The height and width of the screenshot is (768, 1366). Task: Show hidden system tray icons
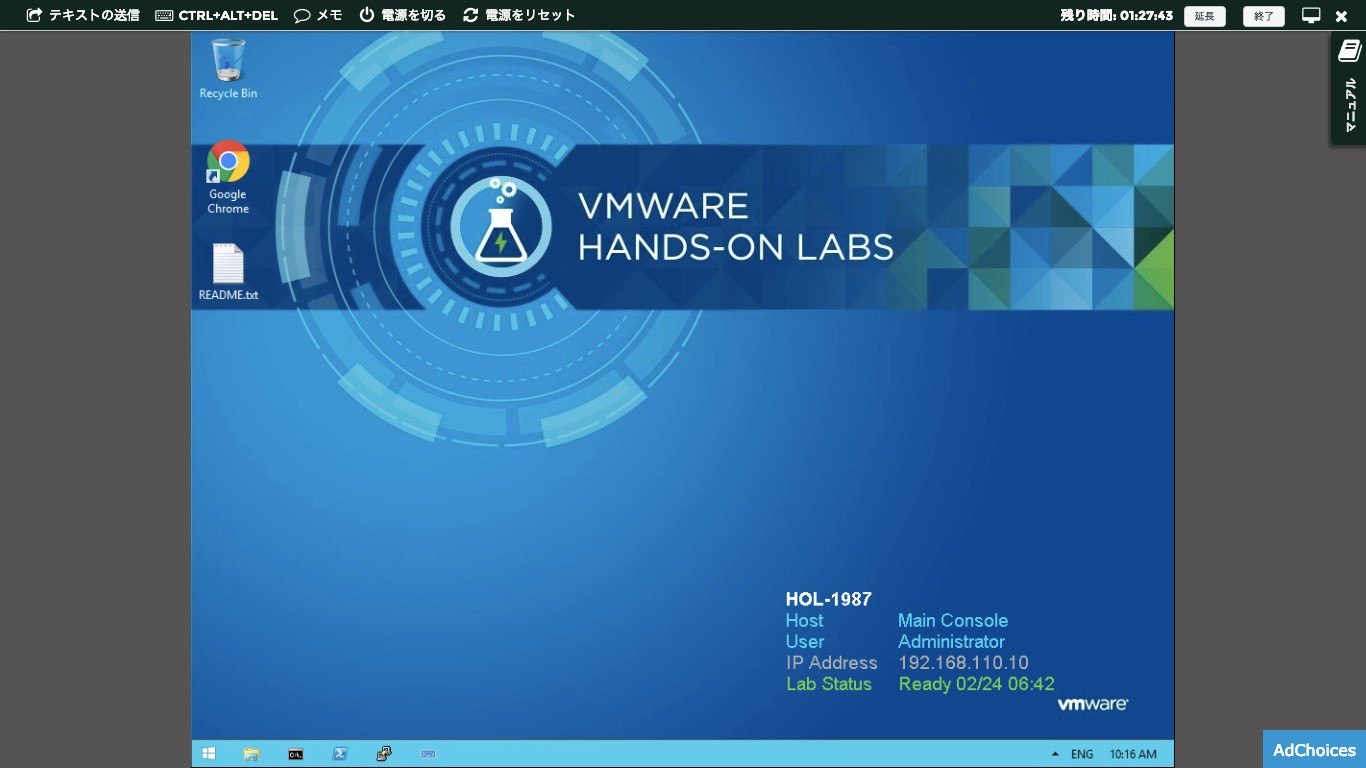click(1055, 754)
